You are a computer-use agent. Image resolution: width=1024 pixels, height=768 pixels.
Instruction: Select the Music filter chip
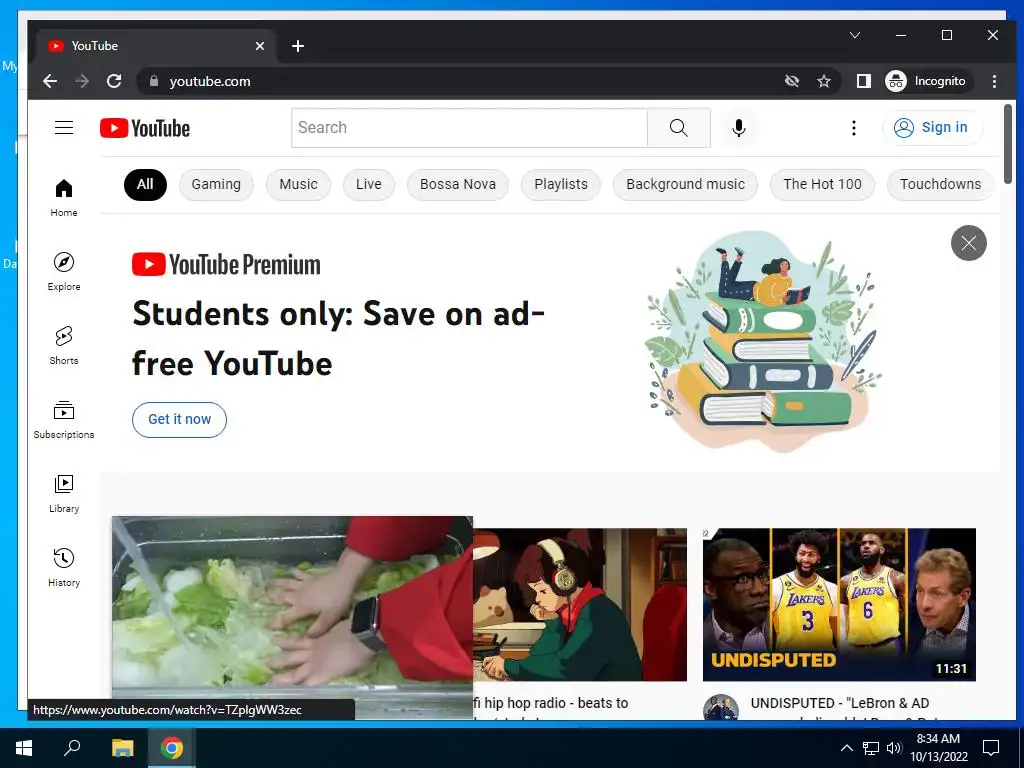(x=298, y=184)
